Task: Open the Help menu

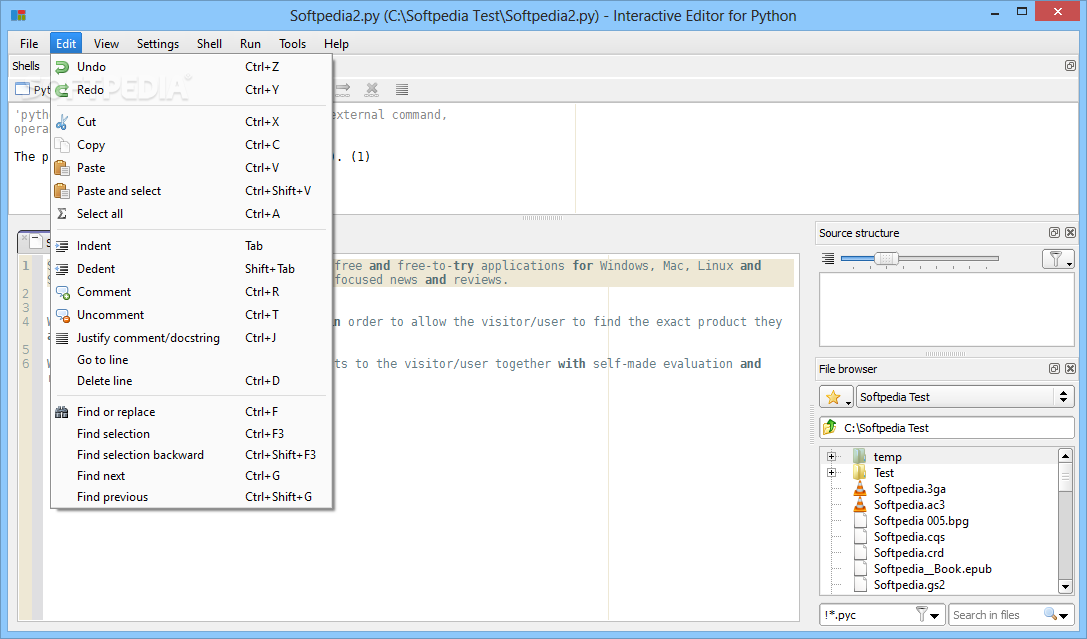Action: point(336,44)
